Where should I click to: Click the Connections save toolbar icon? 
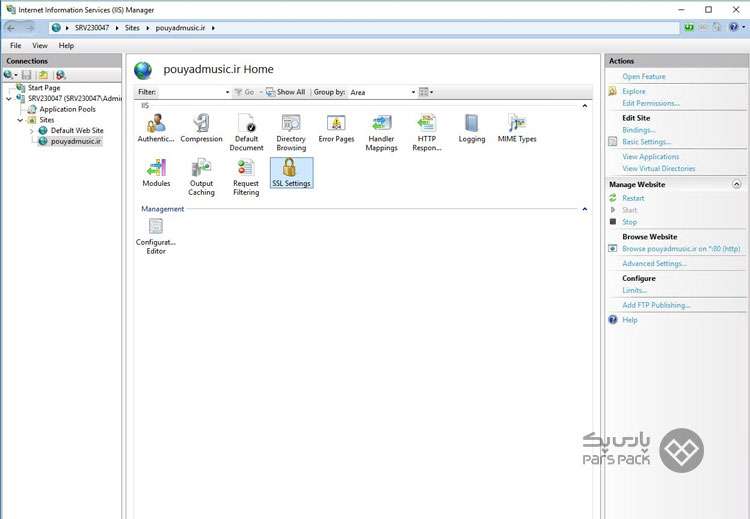coord(27,75)
